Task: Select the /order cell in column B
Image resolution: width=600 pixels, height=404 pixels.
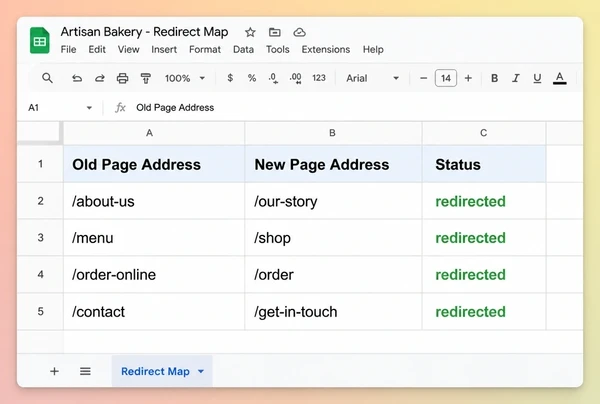Action: pyautogui.click(x=333, y=274)
